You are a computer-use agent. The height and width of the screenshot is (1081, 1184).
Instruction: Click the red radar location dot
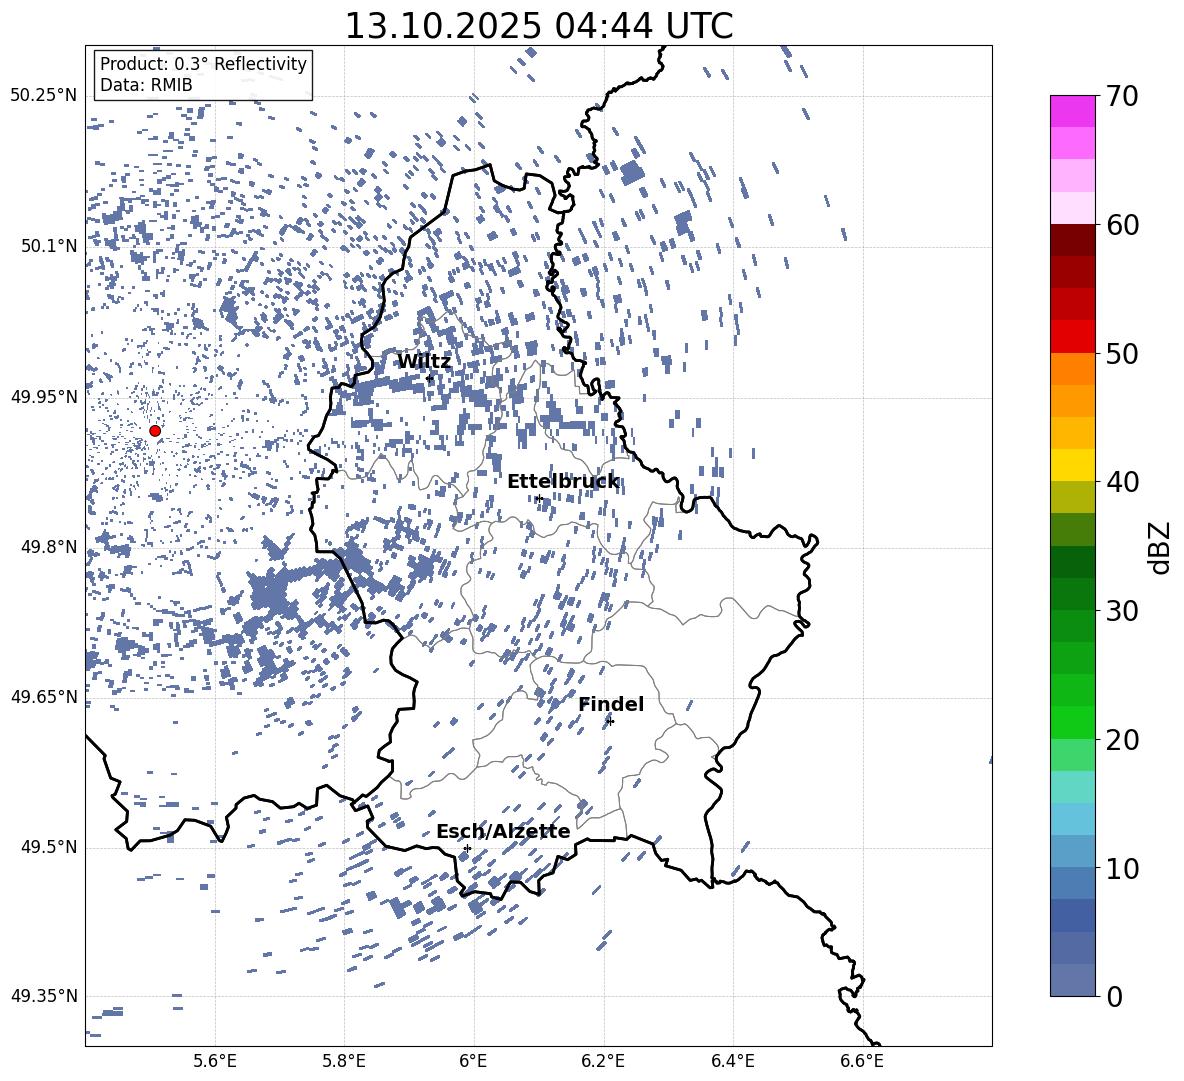point(155,431)
